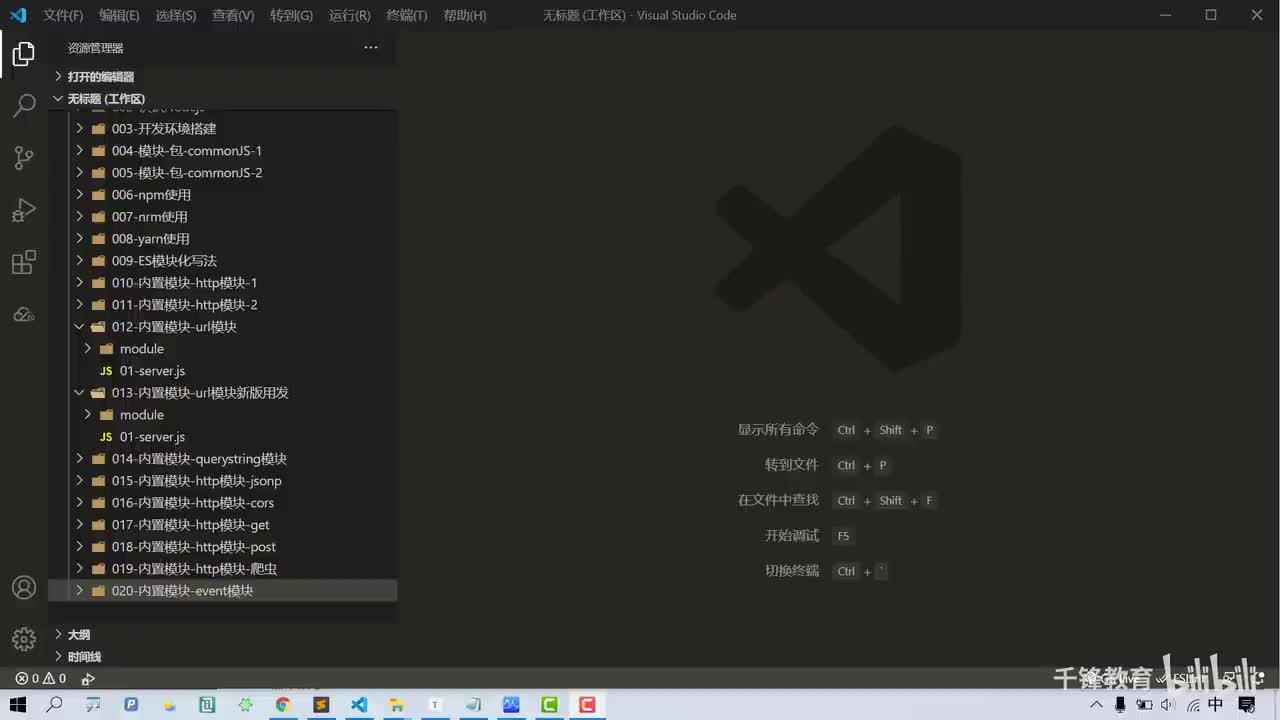Open Sublime Text from the taskbar
This screenshot has height=720, width=1280.
pos(321,705)
